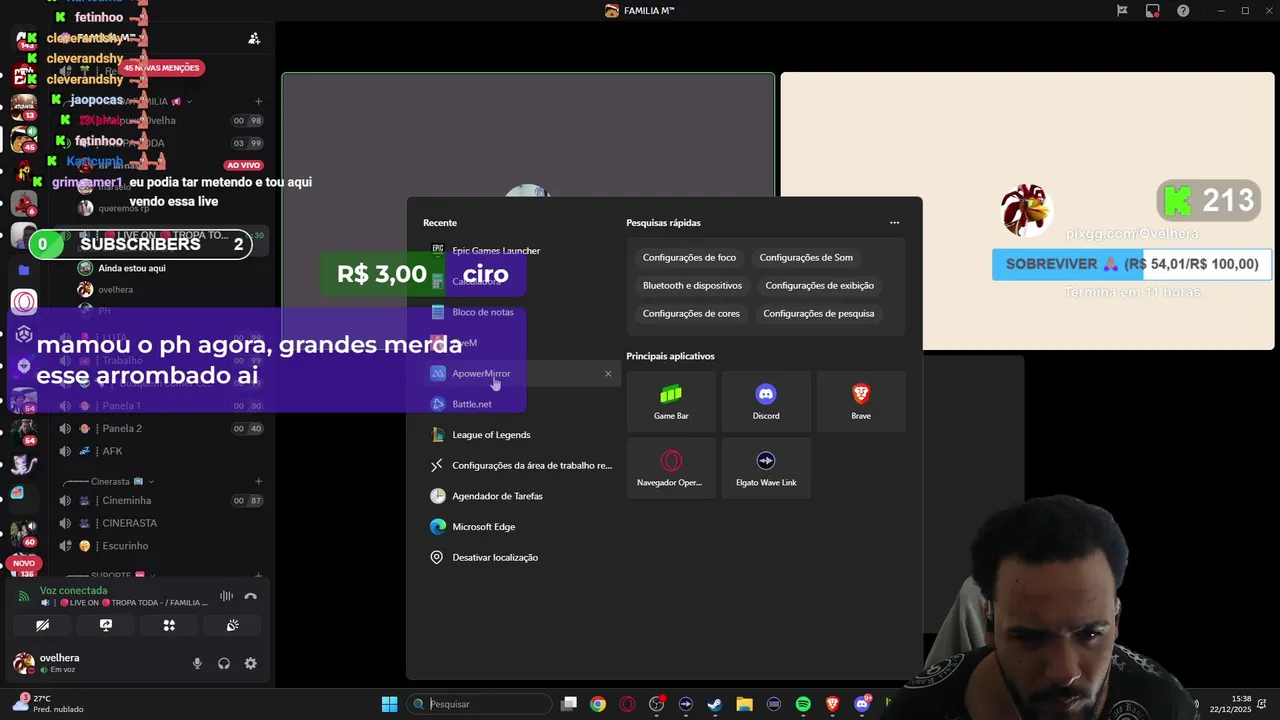This screenshot has width=1280, height=720.
Task: Open Navegador Opera app tile
Action: click(x=671, y=468)
